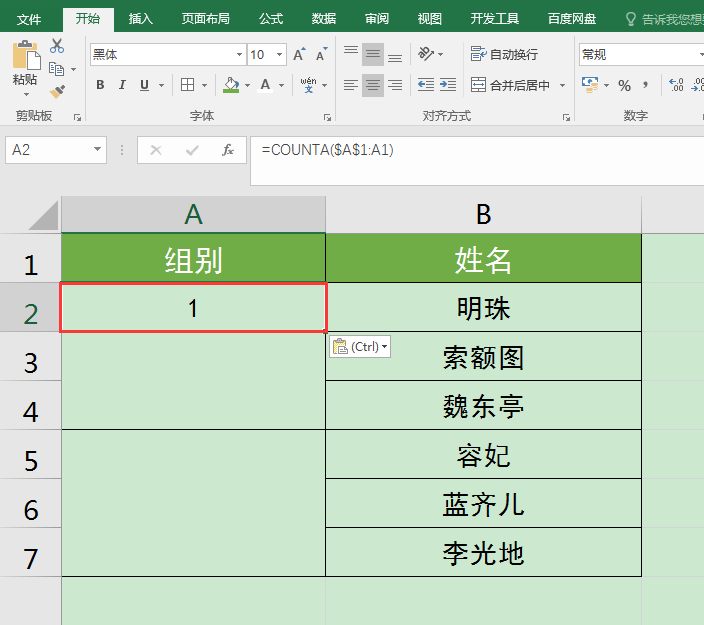Apply cell borders icon
Screen dimensions: 704x625
pos(188,84)
